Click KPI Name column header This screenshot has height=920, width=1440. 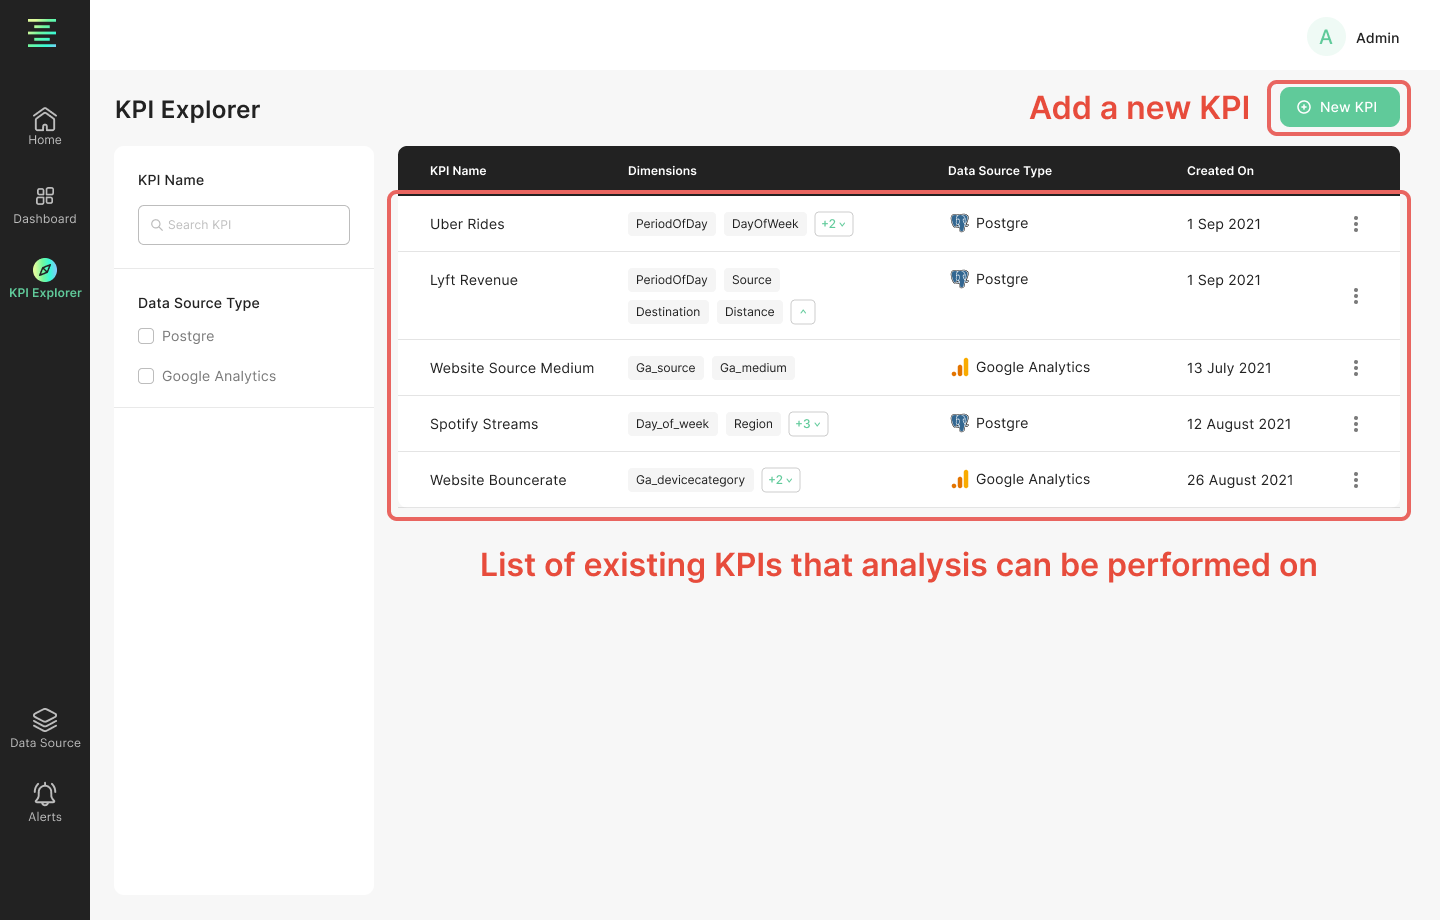pyautogui.click(x=458, y=171)
